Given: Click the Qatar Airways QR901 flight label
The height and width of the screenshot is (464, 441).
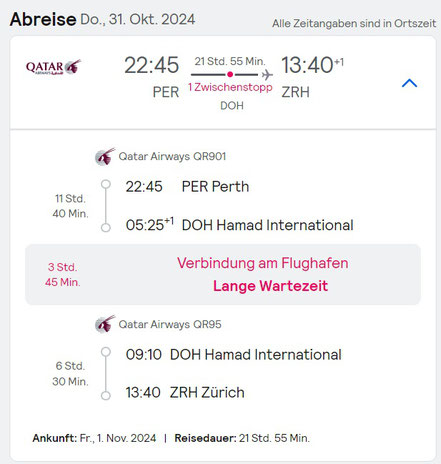Looking at the screenshot, I should point(172,156).
